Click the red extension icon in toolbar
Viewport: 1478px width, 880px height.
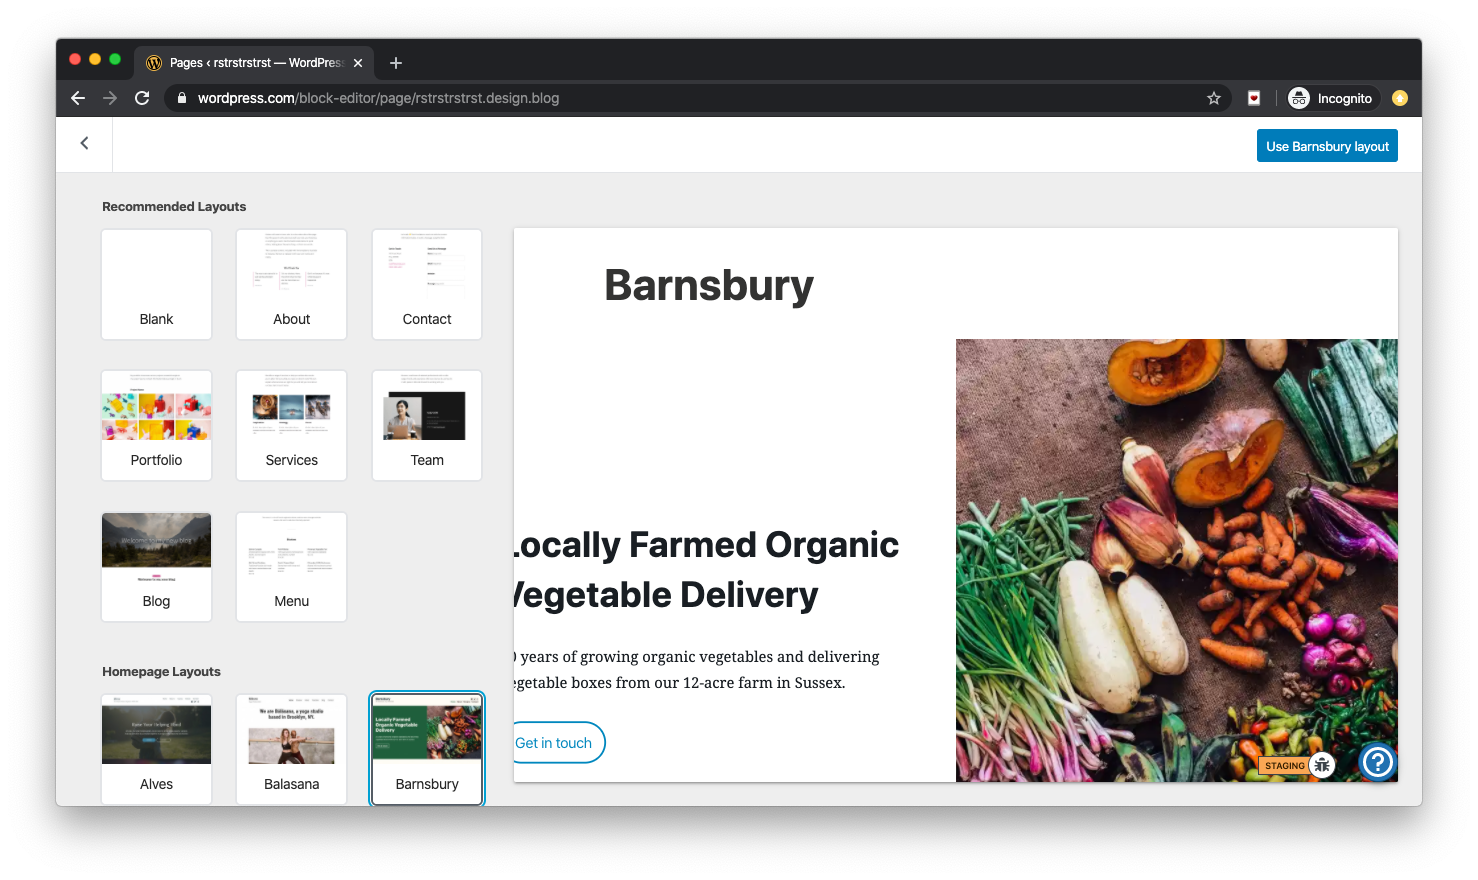(1254, 98)
